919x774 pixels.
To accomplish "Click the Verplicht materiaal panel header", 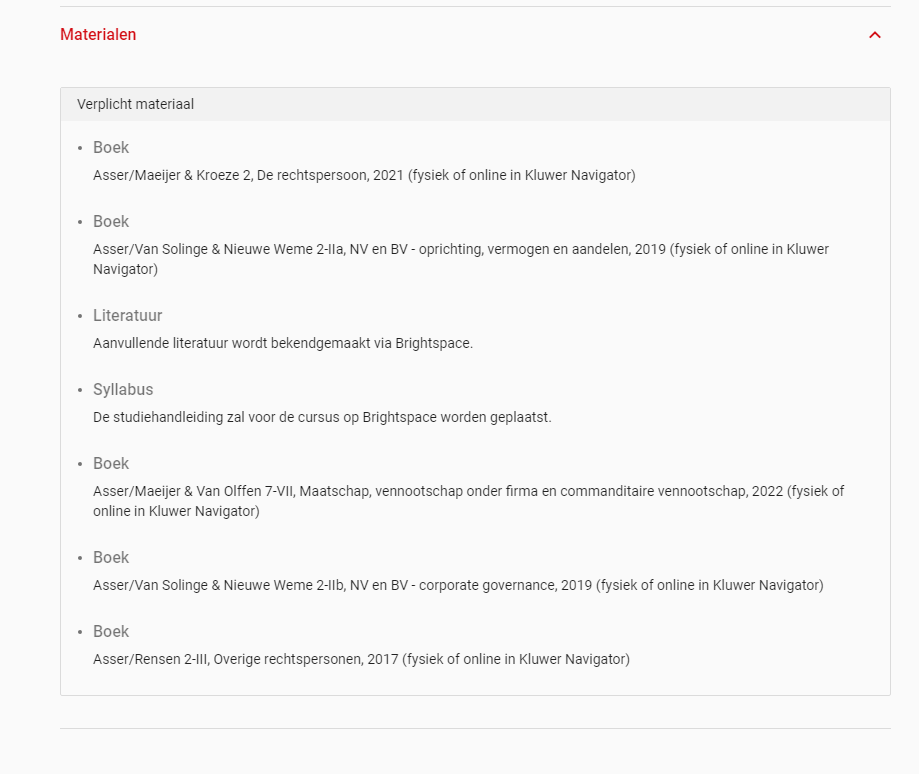I will [135, 104].
